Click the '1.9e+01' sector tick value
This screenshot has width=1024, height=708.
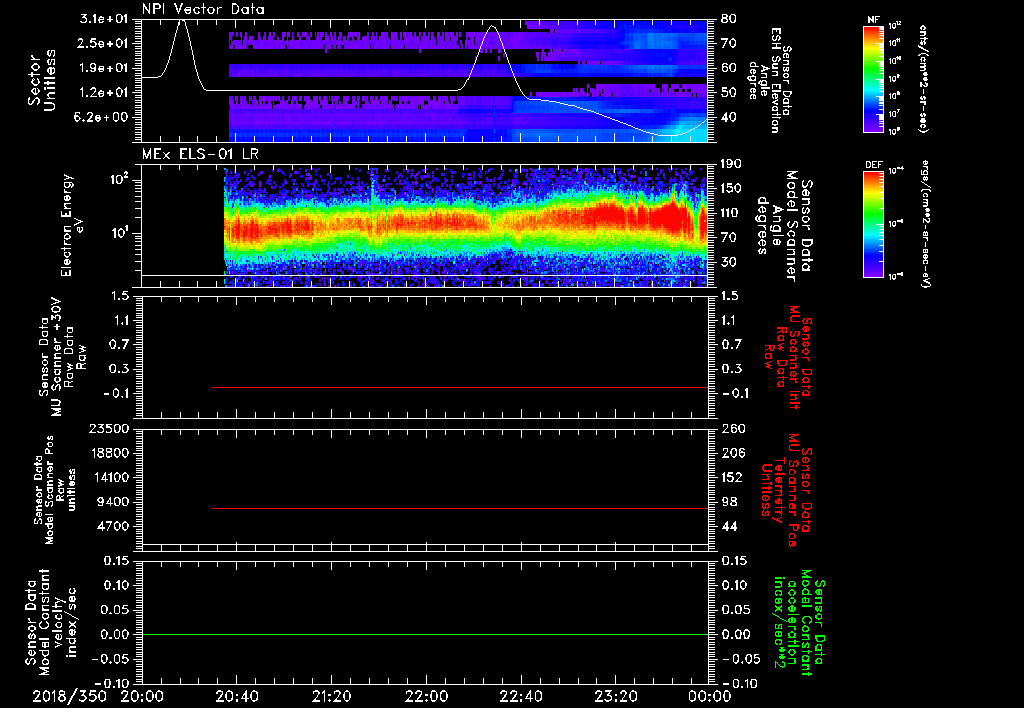(x=104, y=68)
